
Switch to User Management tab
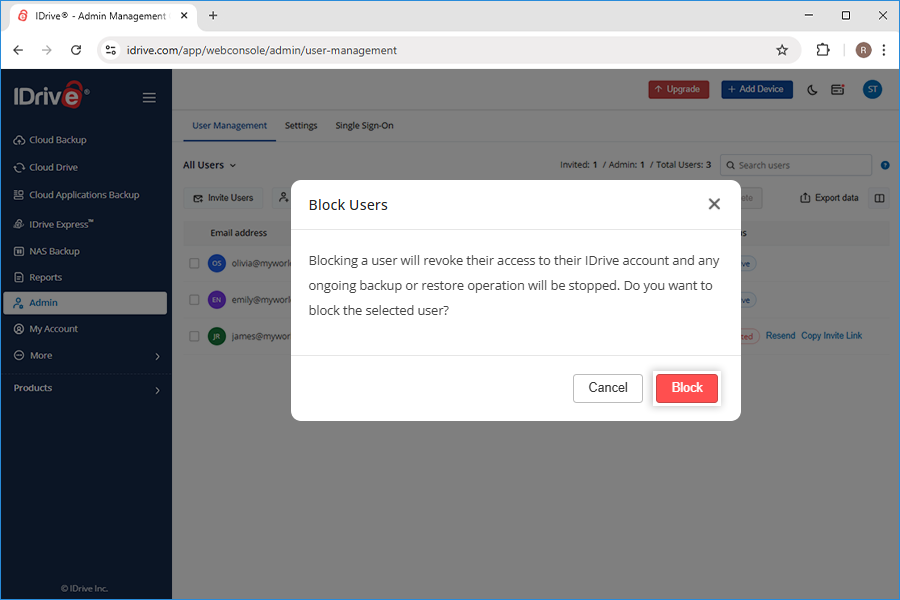(x=230, y=126)
